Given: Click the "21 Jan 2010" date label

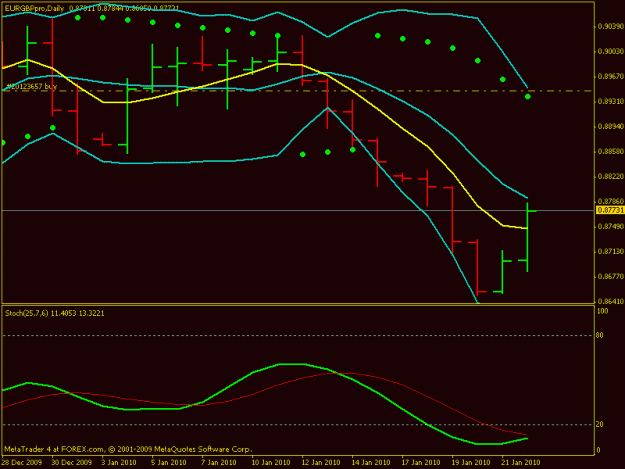Looking at the screenshot, I should pyautogui.click(x=520, y=462).
